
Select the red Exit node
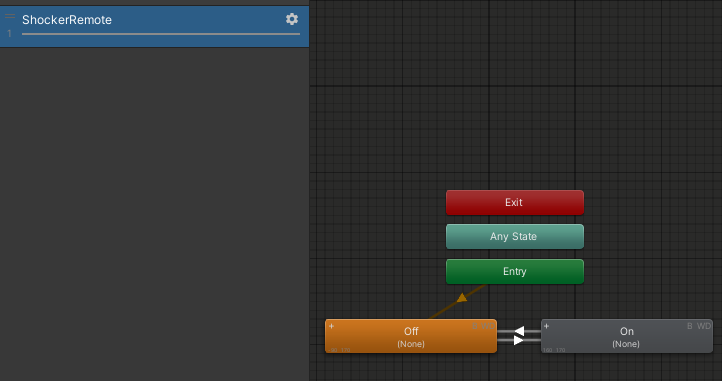click(x=515, y=202)
